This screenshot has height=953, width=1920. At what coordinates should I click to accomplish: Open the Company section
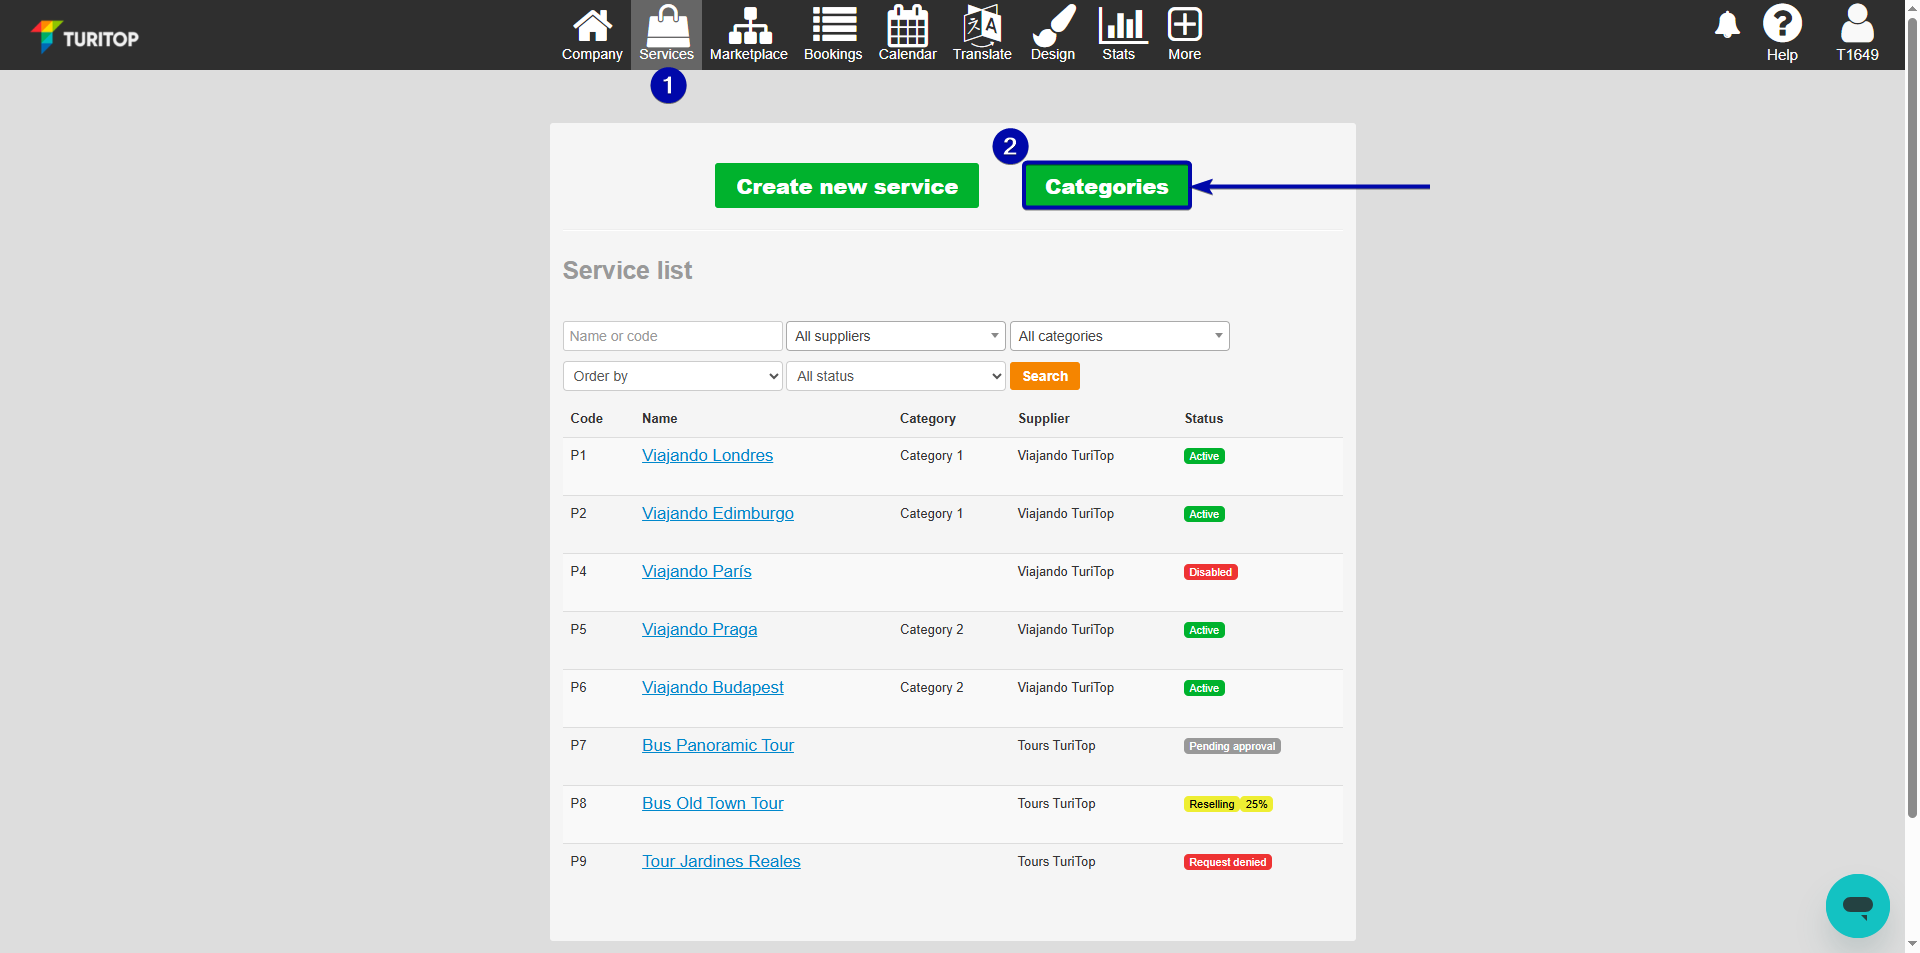[592, 33]
